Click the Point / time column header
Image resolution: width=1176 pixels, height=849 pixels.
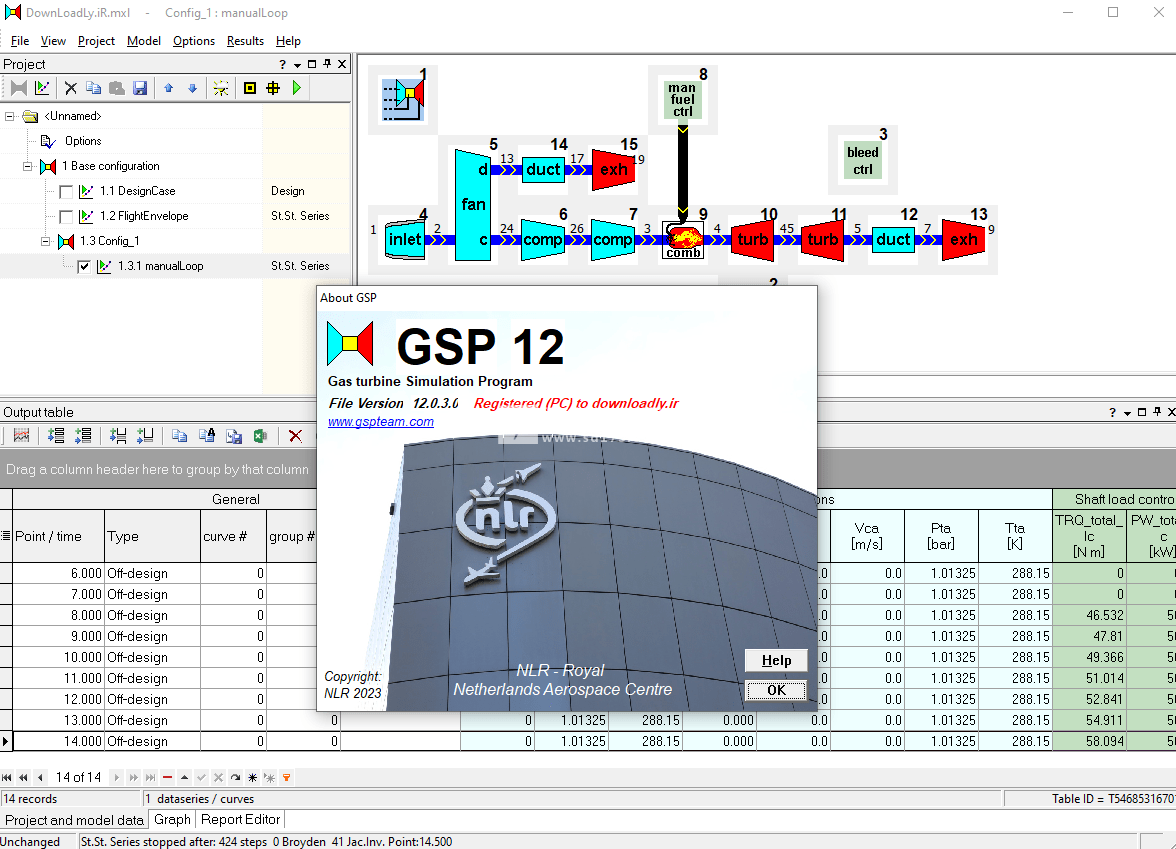tap(58, 536)
